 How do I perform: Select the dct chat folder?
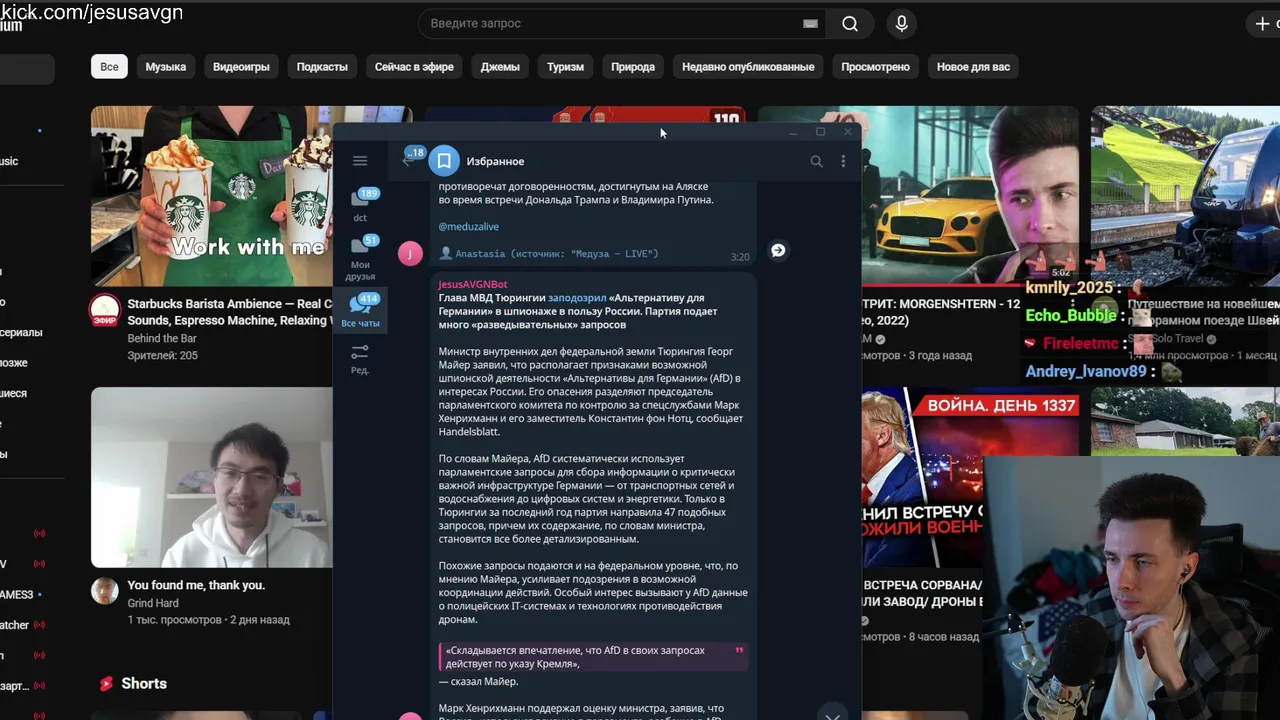coord(360,205)
